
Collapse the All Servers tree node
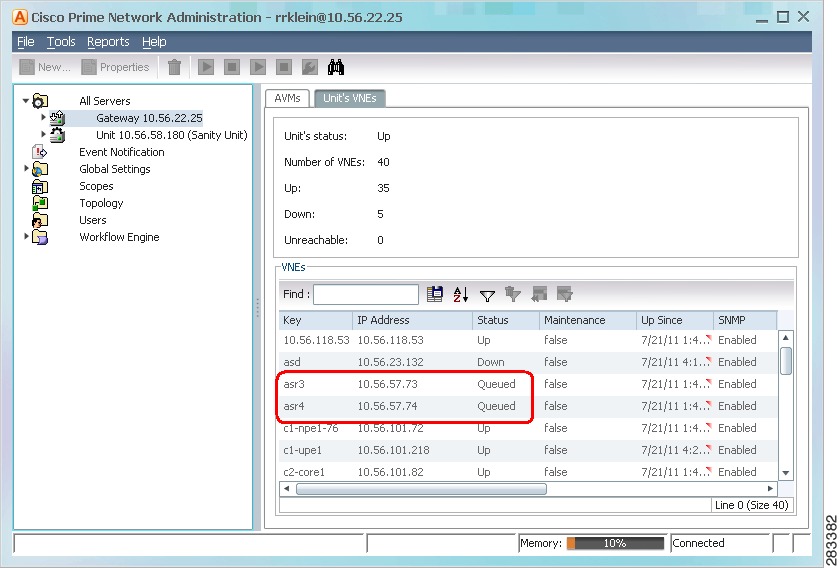(25, 100)
